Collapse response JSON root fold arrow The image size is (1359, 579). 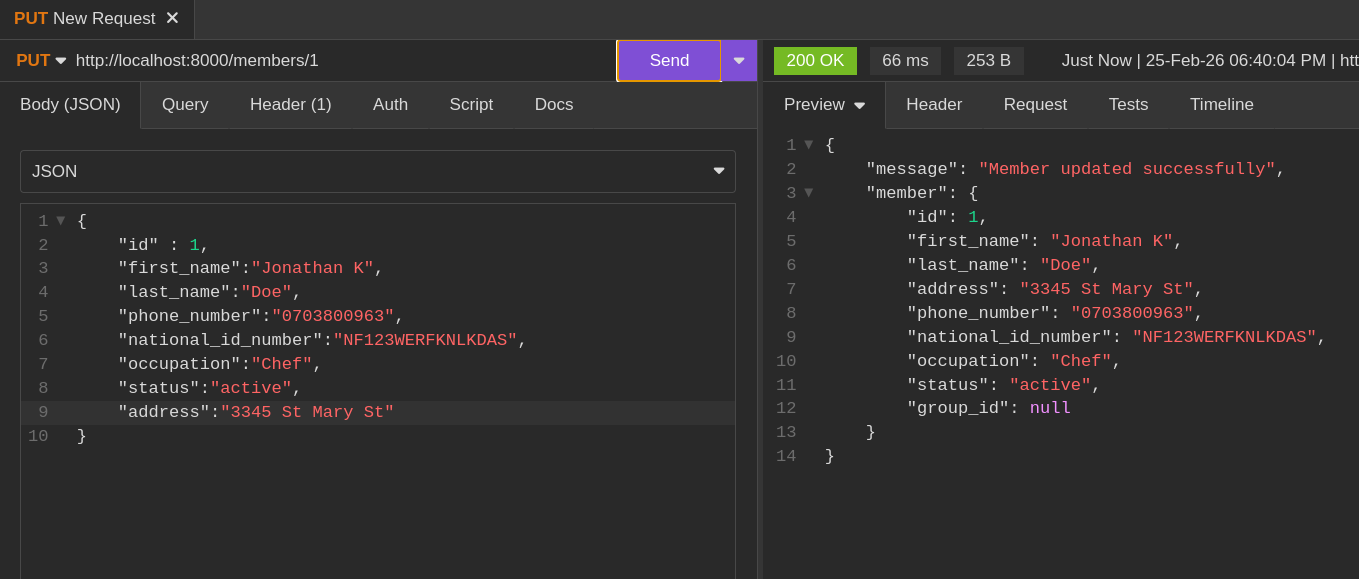[x=809, y=145]
